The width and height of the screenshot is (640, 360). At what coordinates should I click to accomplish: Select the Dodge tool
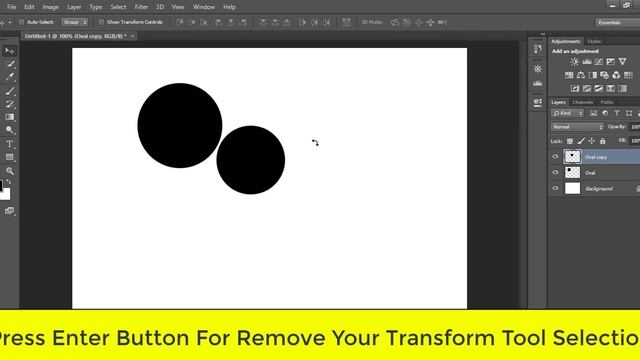(x=10, y=130)
